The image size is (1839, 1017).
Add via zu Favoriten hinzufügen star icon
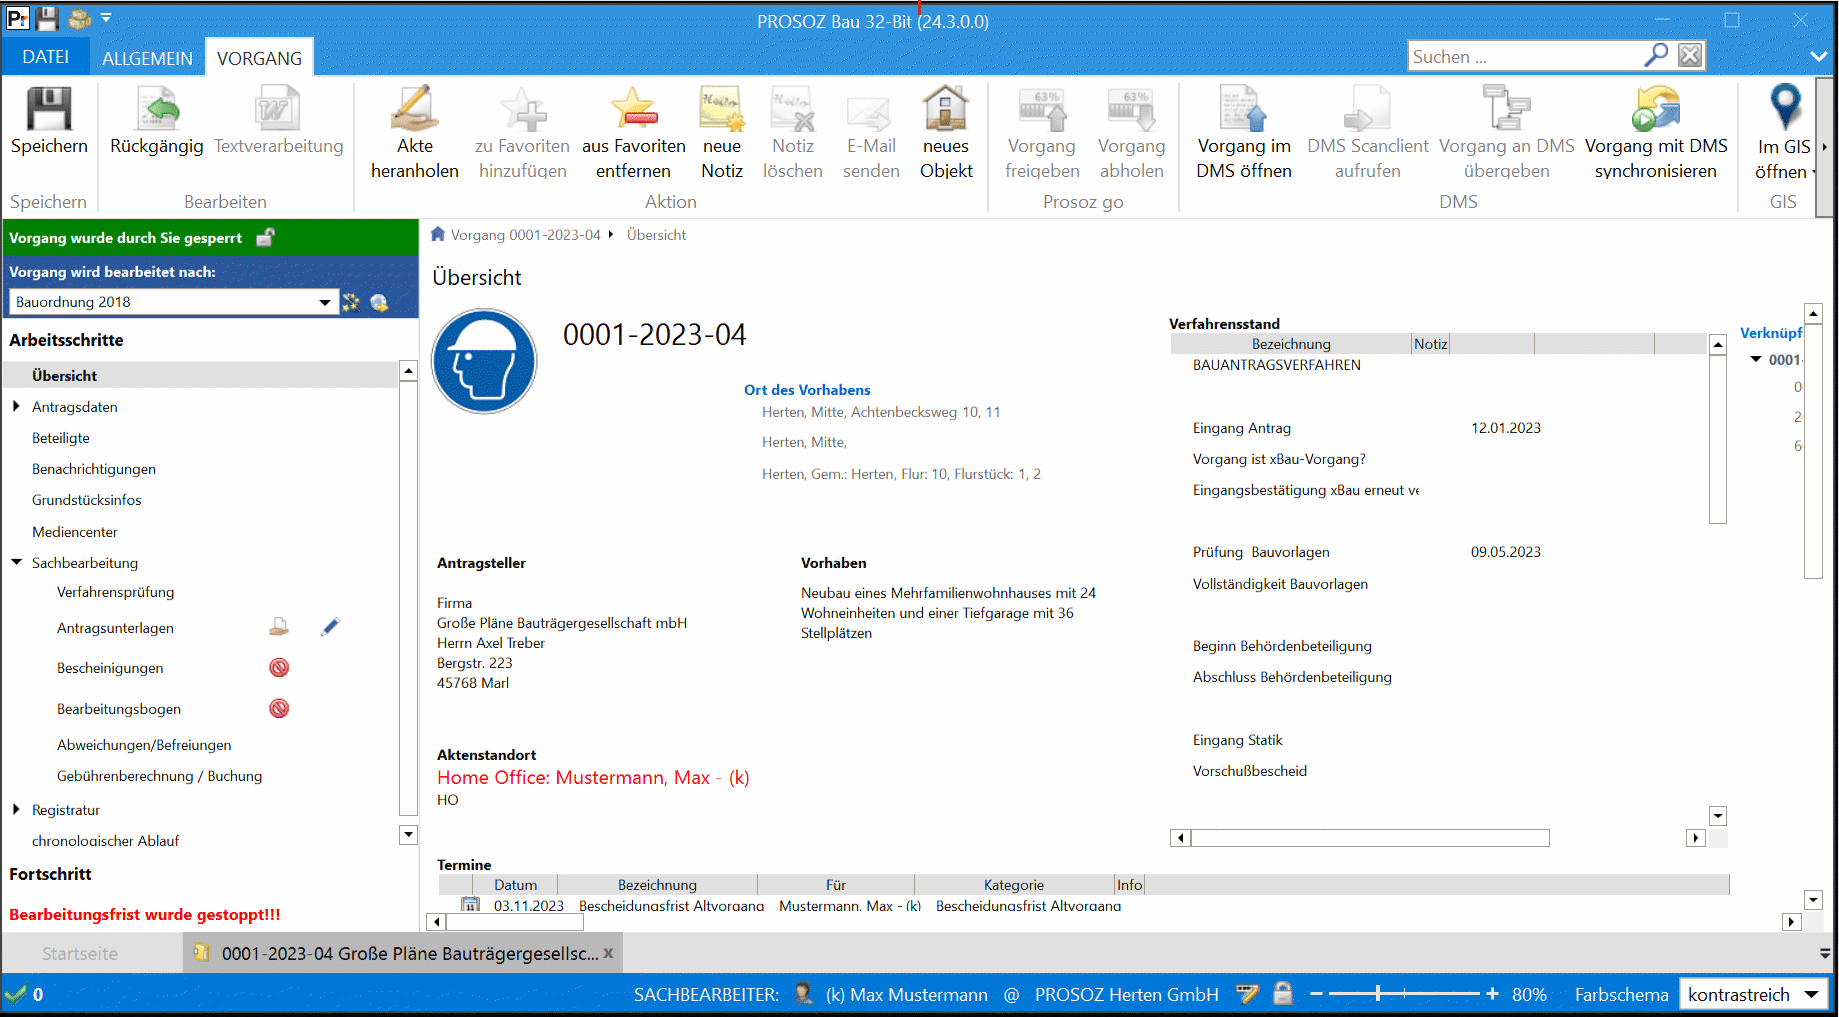tap(523, 109)
